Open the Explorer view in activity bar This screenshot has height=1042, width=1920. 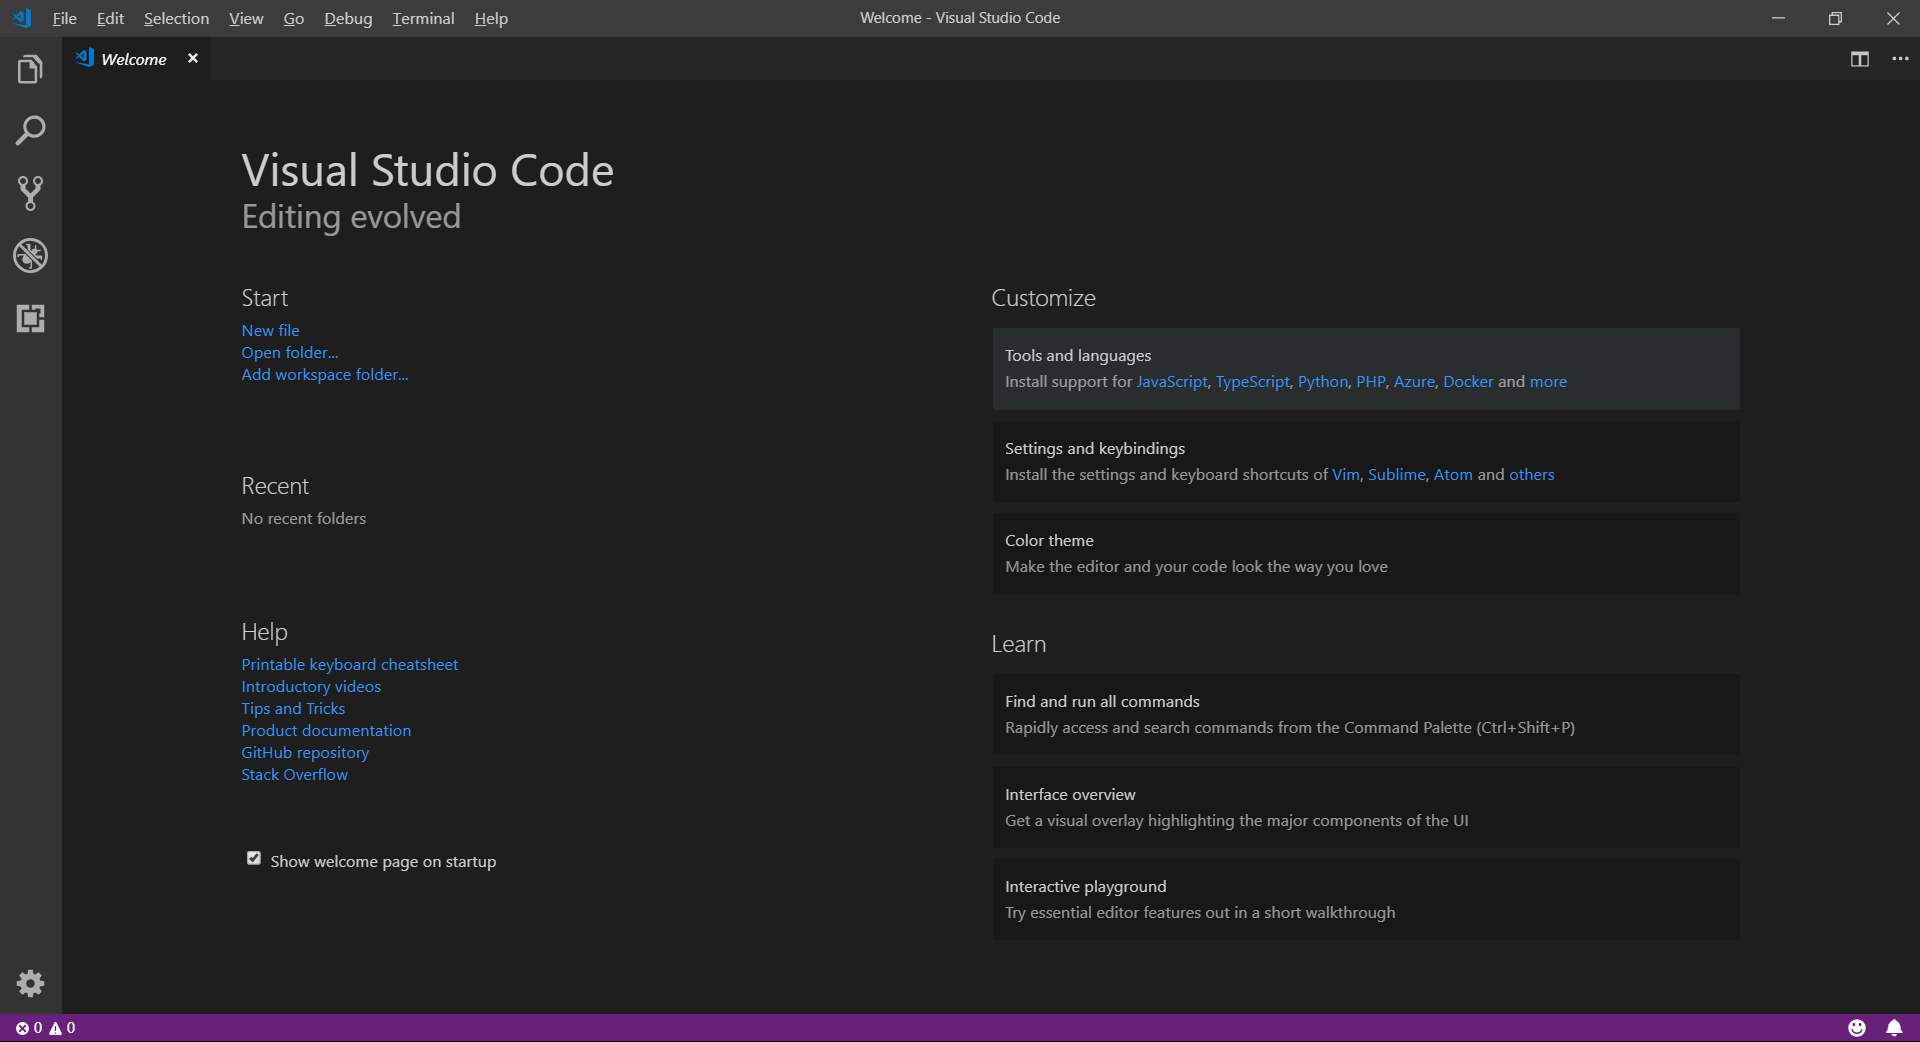[x=30, y=69]
